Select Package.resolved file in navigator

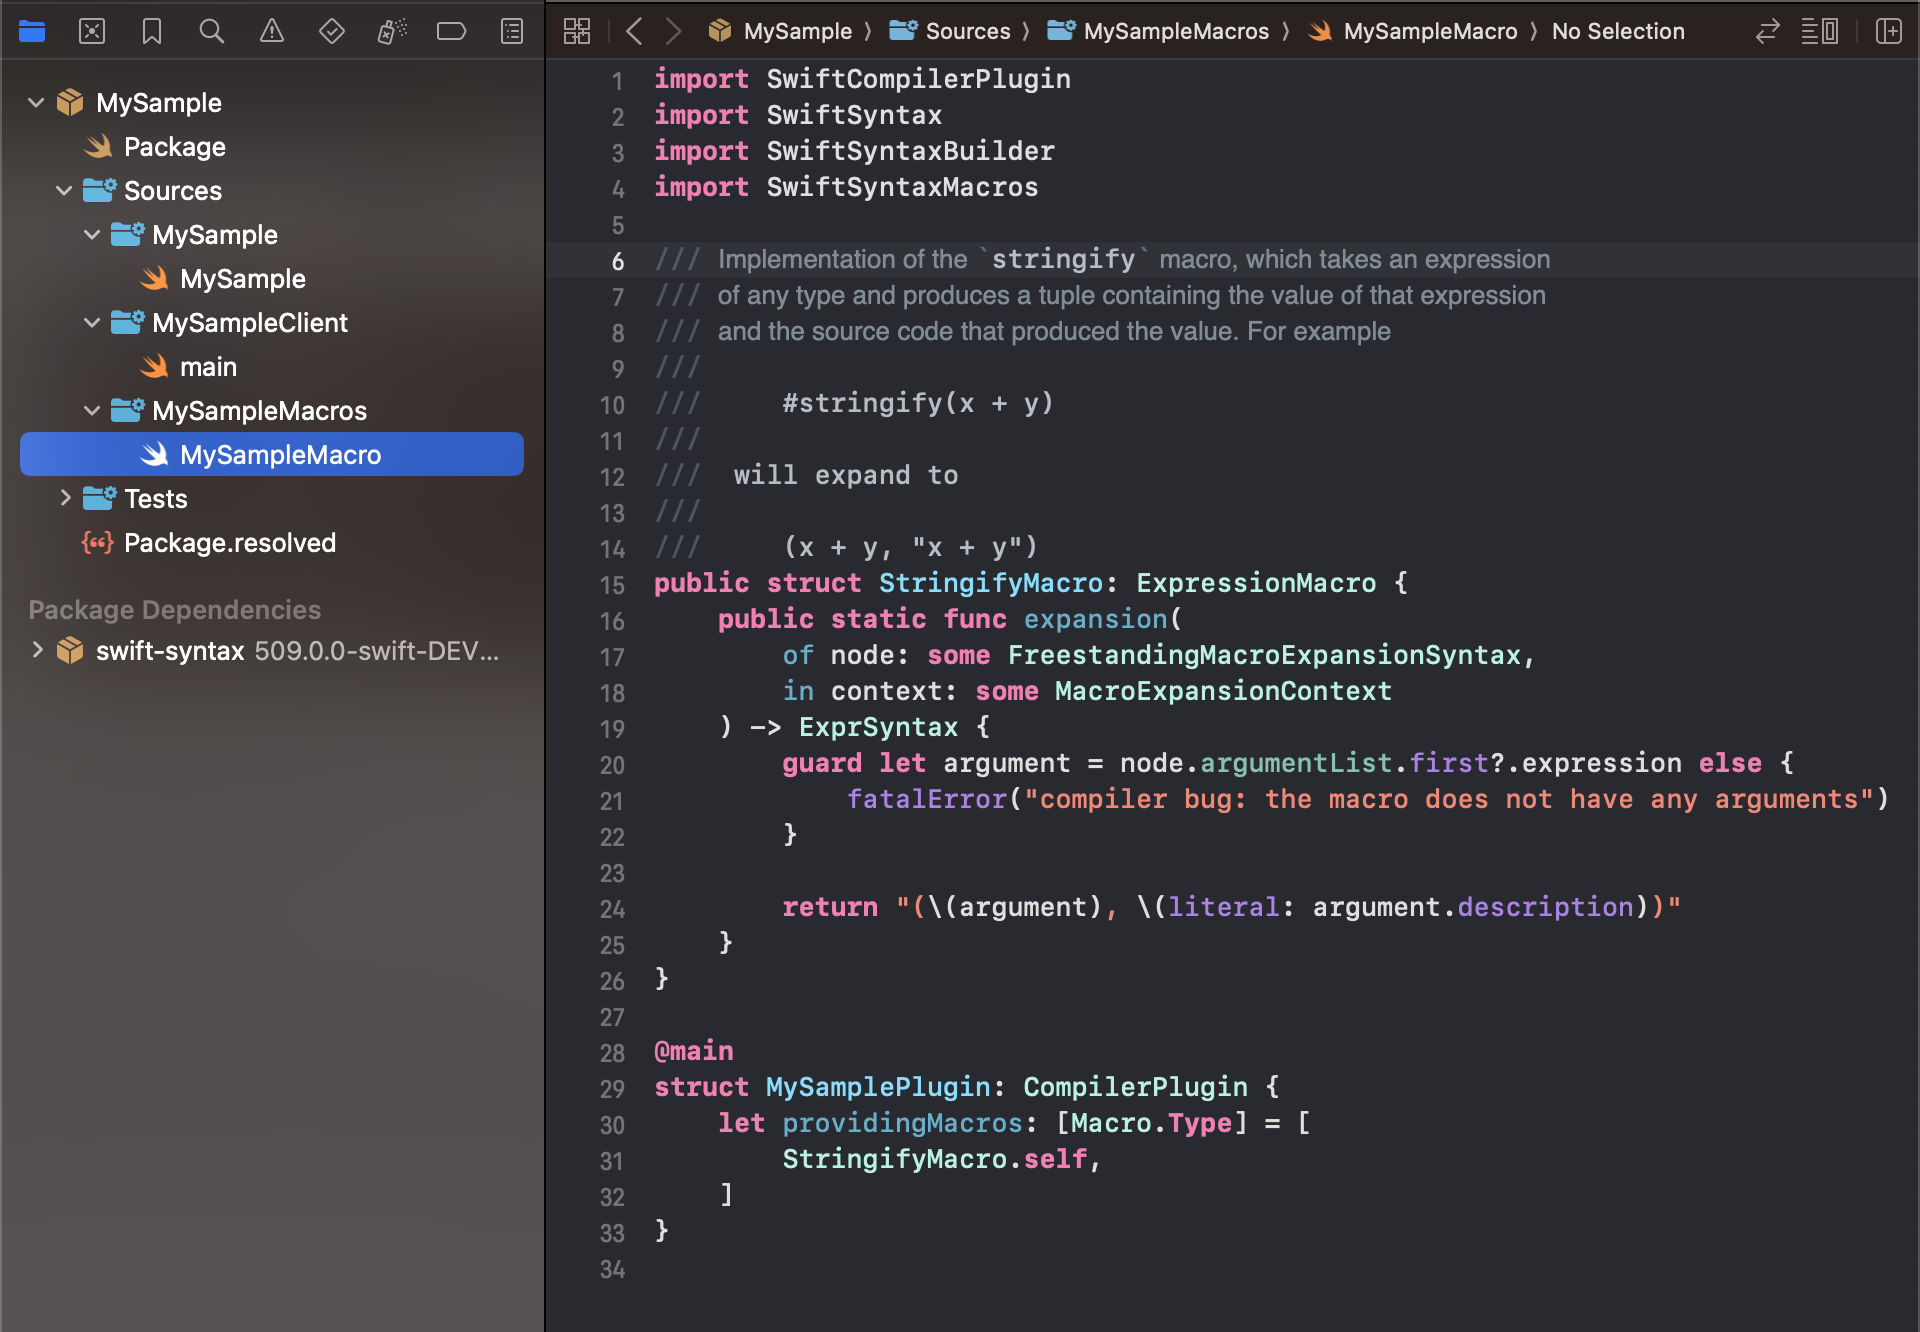pos(229,542)
